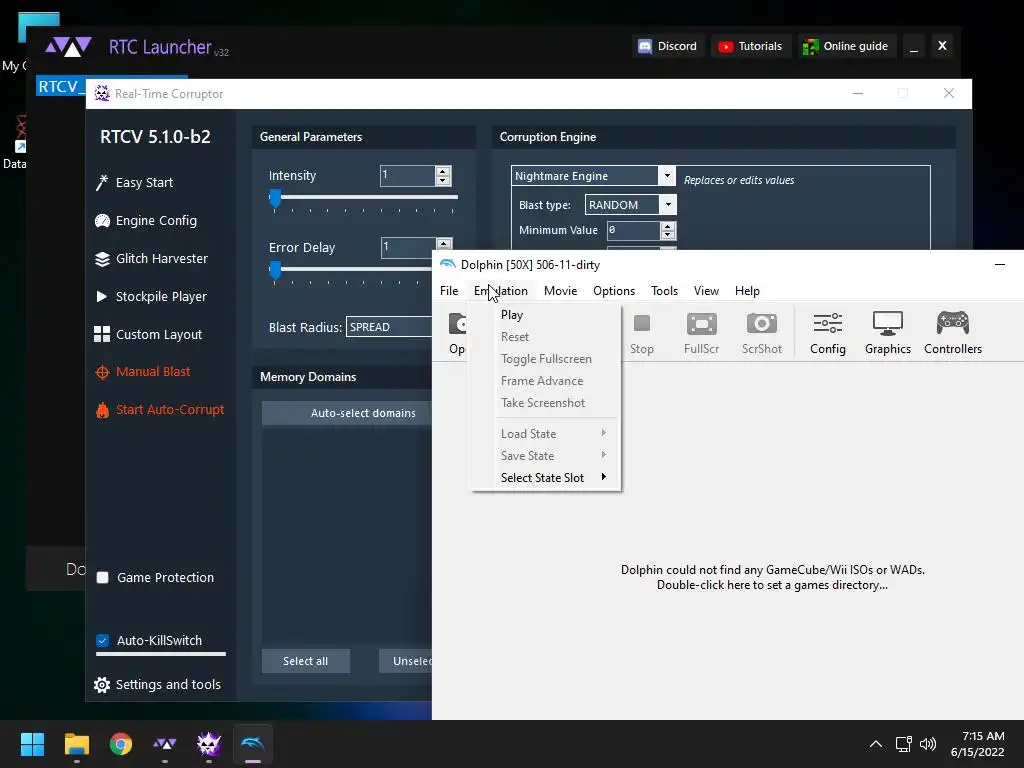The height and width of the screenshot is (768, 1024).
Task: Switch to RTC Launcher taskbar icon
Action: coord(165,744)
